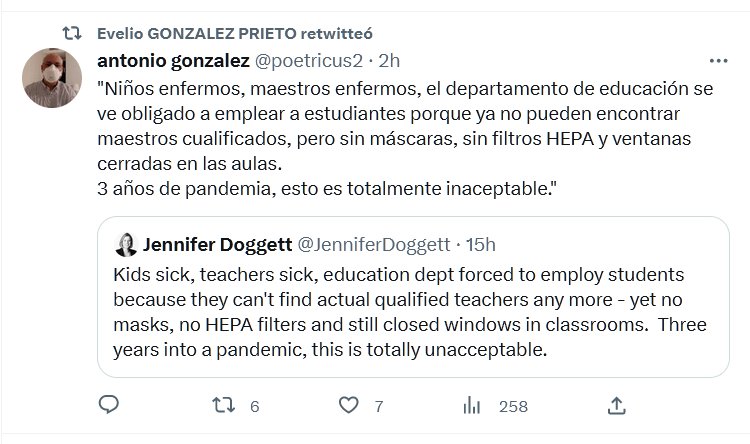The width and height of the screenshot is (750, 444).
Task: Click the 15h timestamp in quoted tweet
Action: click(x=481, y=244)
